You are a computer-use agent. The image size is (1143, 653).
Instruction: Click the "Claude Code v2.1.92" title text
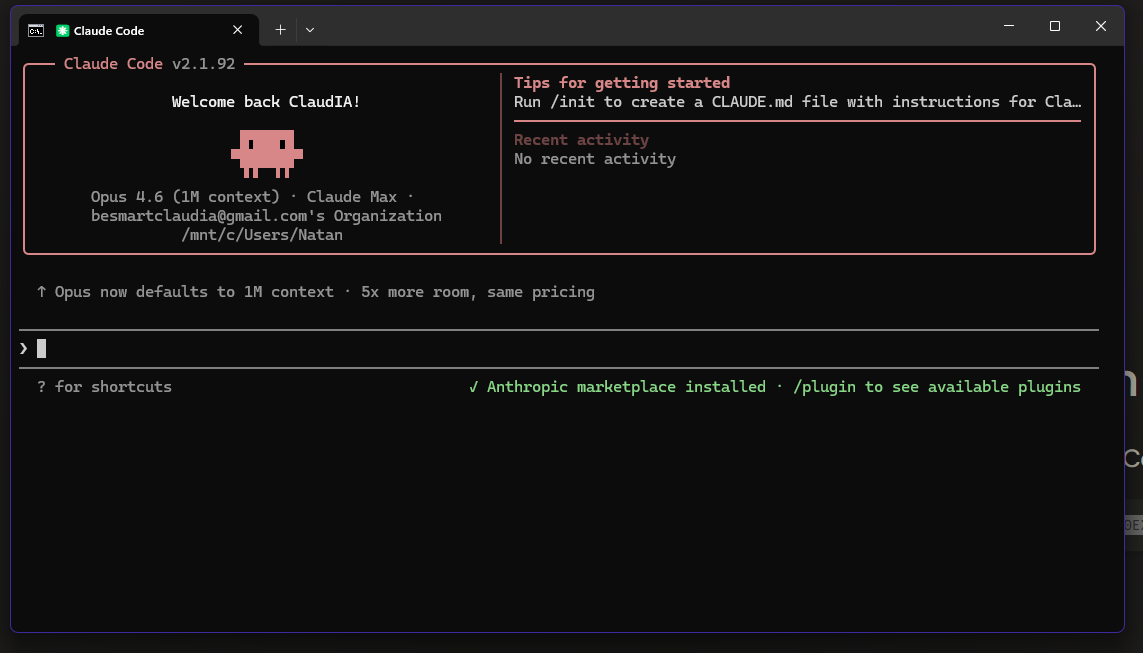coord(149,63)
